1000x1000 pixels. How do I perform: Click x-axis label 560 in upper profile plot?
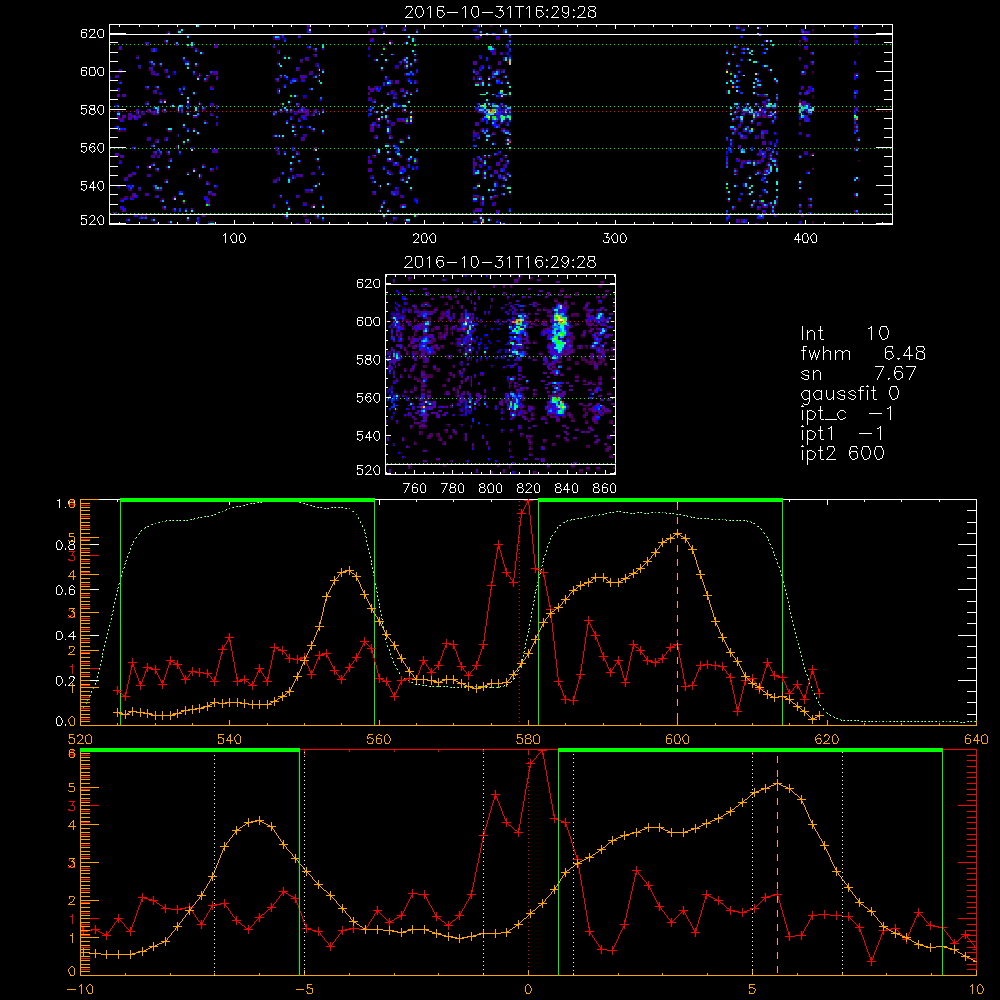tap(379, 739)
